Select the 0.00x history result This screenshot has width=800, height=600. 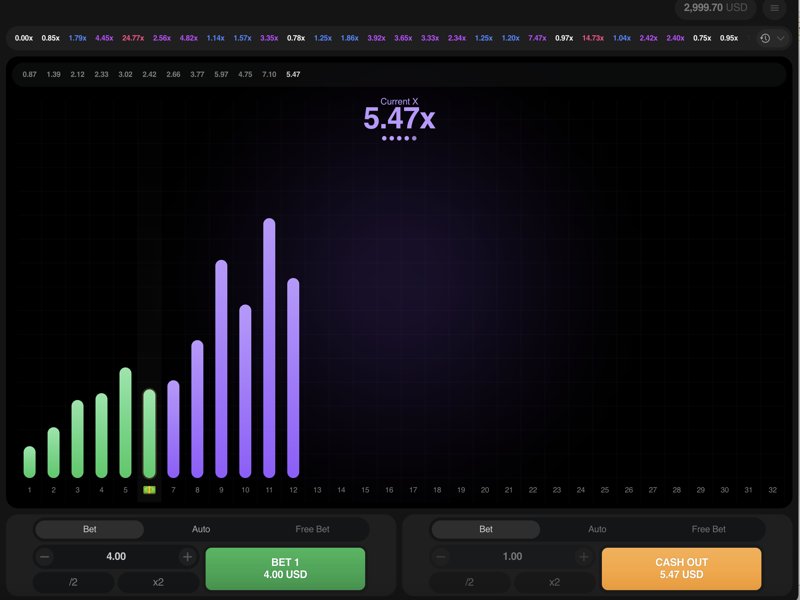24,38
